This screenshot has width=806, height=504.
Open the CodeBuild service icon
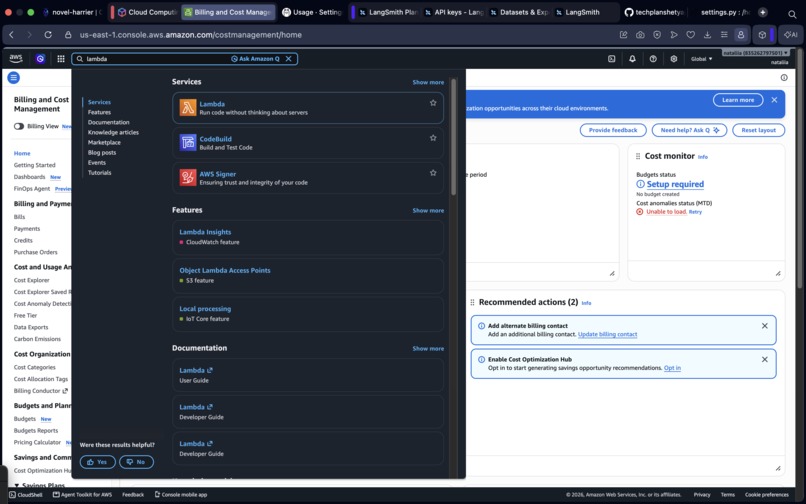click(x=188, y=142)
